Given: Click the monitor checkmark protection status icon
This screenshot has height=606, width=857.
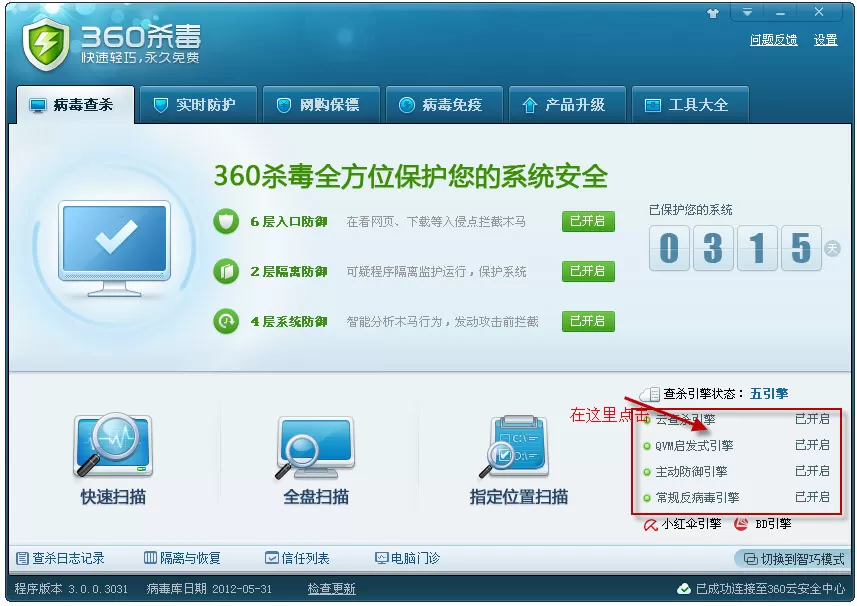Looking at the screenshot, I should [115, 248].
